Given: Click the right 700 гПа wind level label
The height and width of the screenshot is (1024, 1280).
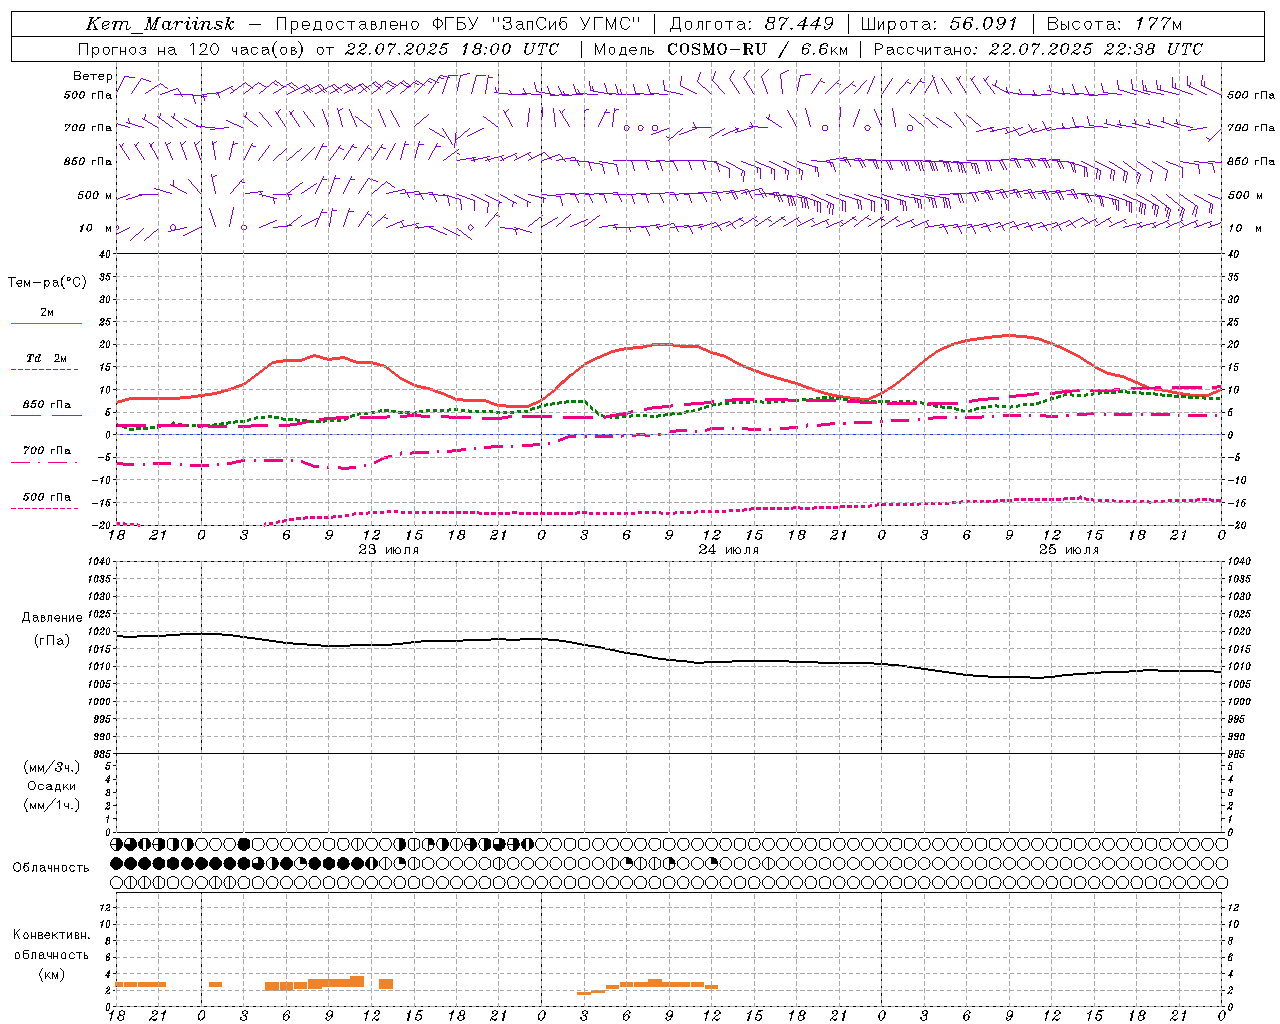Looking at the screenshot, I should click(x=1251, y=128).
